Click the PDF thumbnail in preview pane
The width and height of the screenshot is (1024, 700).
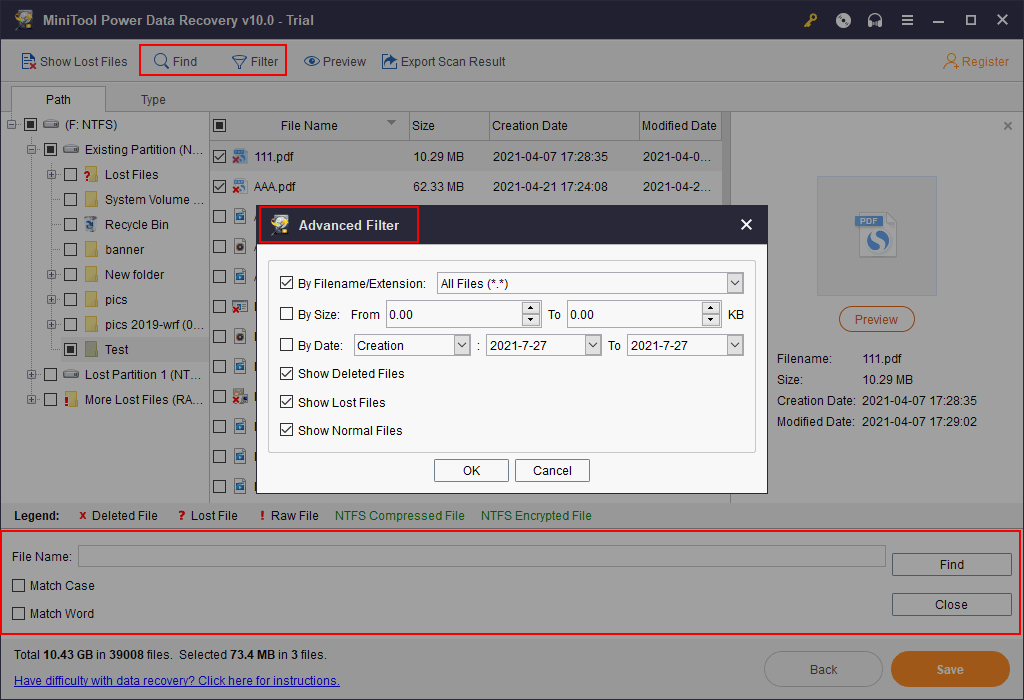point(876,236)
